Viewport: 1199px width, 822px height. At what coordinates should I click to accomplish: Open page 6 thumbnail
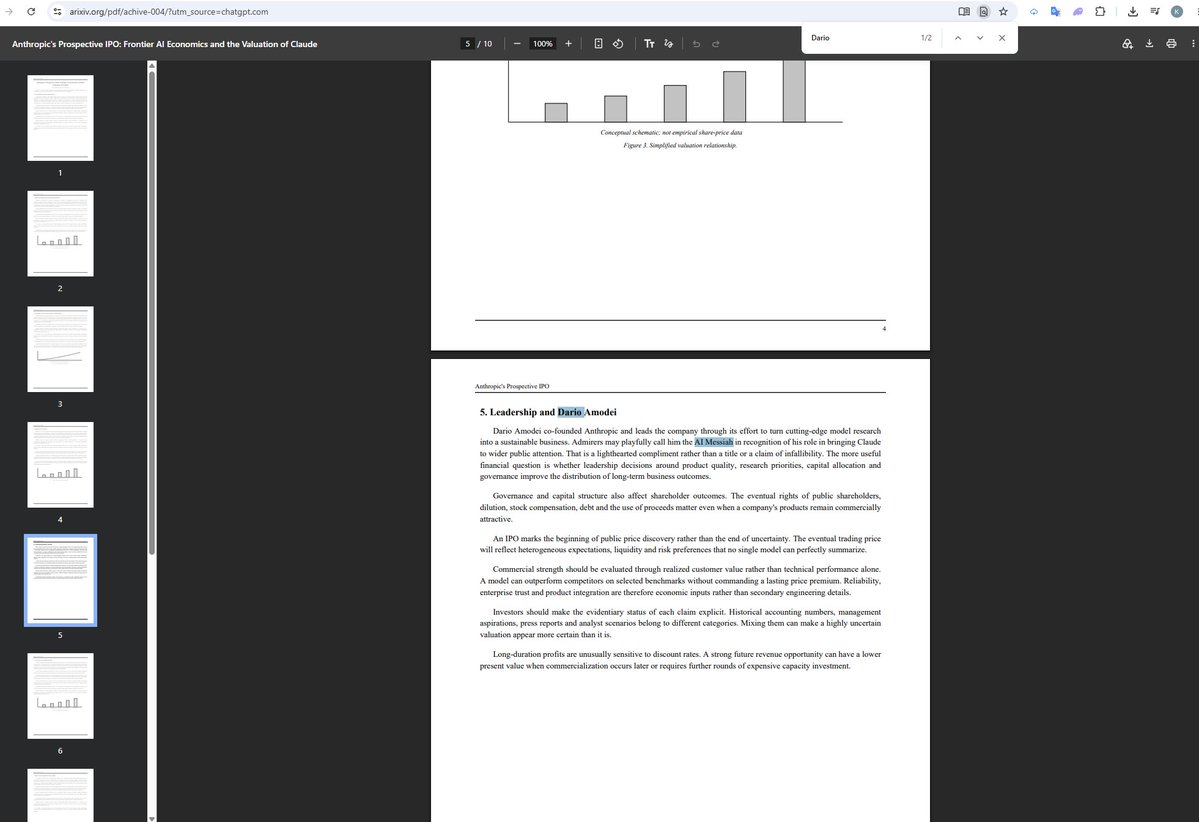coord(60,695)
